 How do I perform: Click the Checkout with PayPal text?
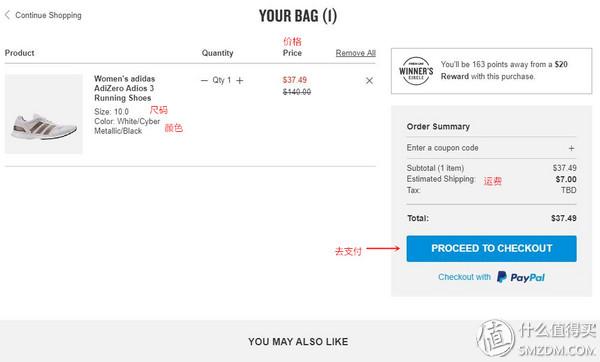465,277
